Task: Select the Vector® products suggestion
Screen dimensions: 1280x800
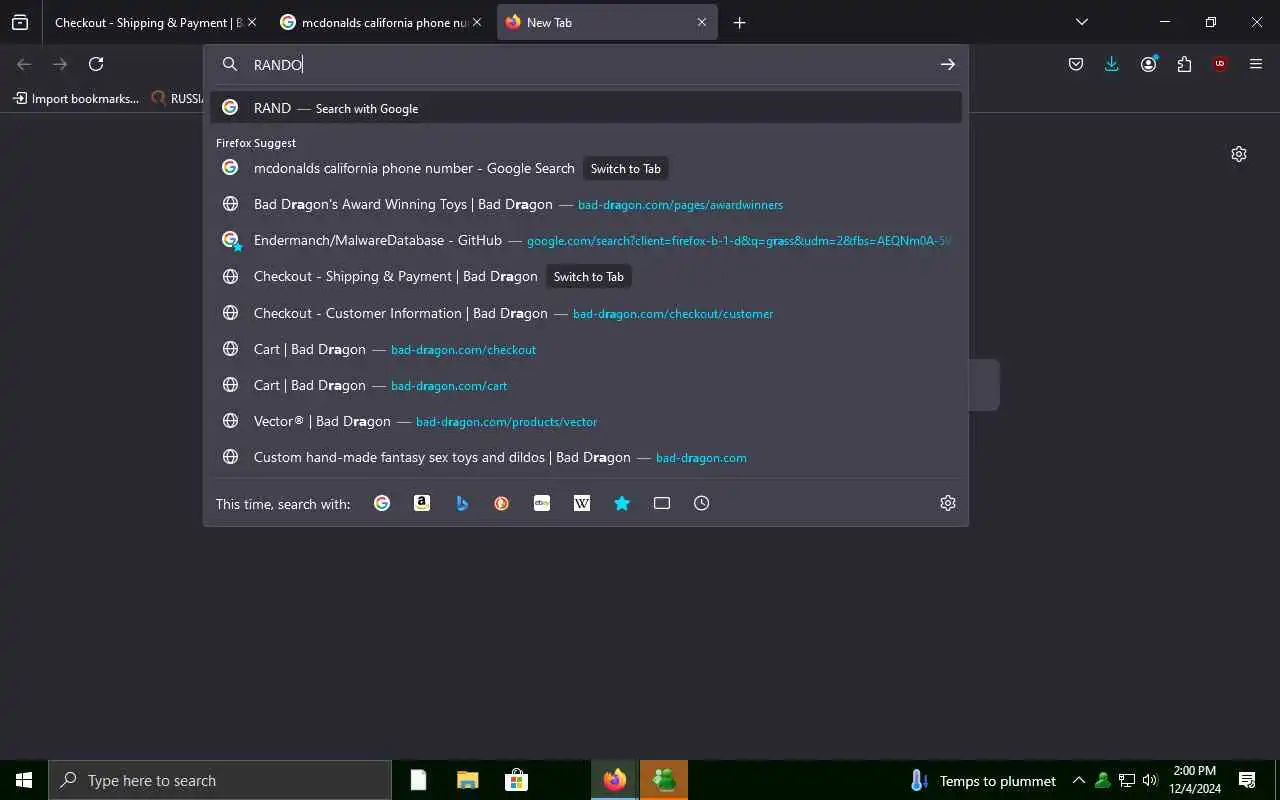Action: 586,421
